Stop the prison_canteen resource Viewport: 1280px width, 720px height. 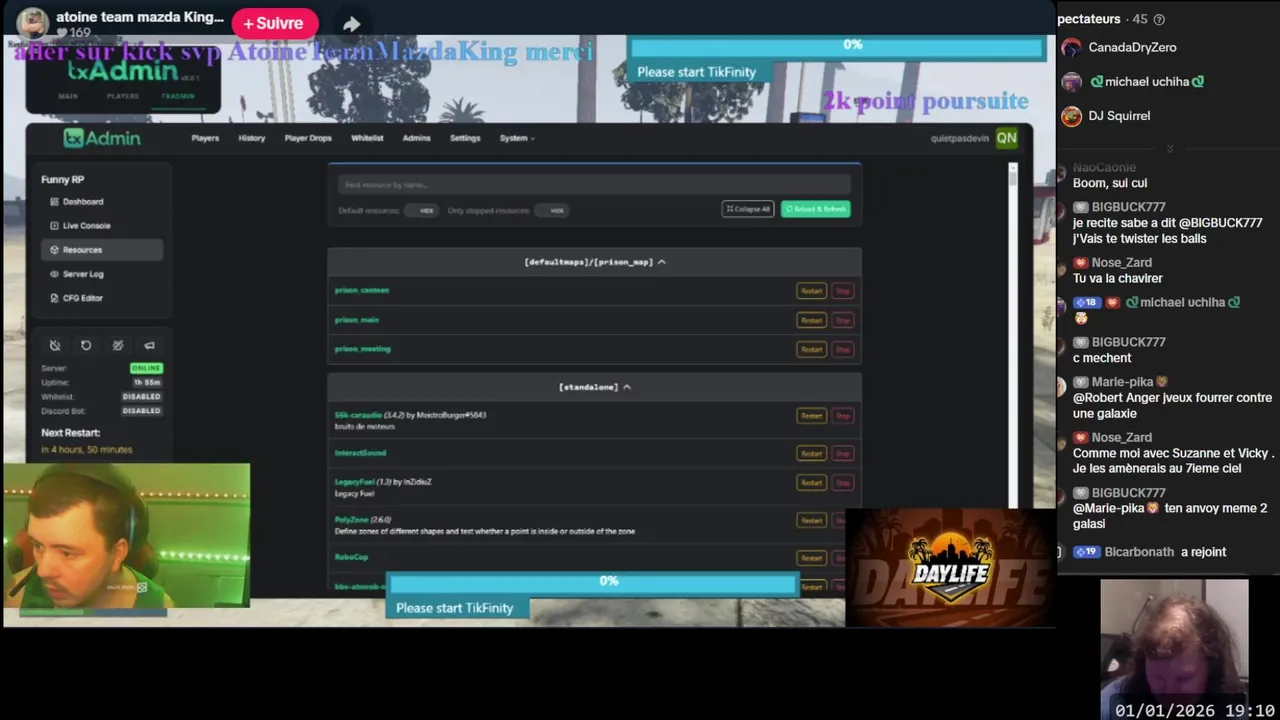pos(842,291)
